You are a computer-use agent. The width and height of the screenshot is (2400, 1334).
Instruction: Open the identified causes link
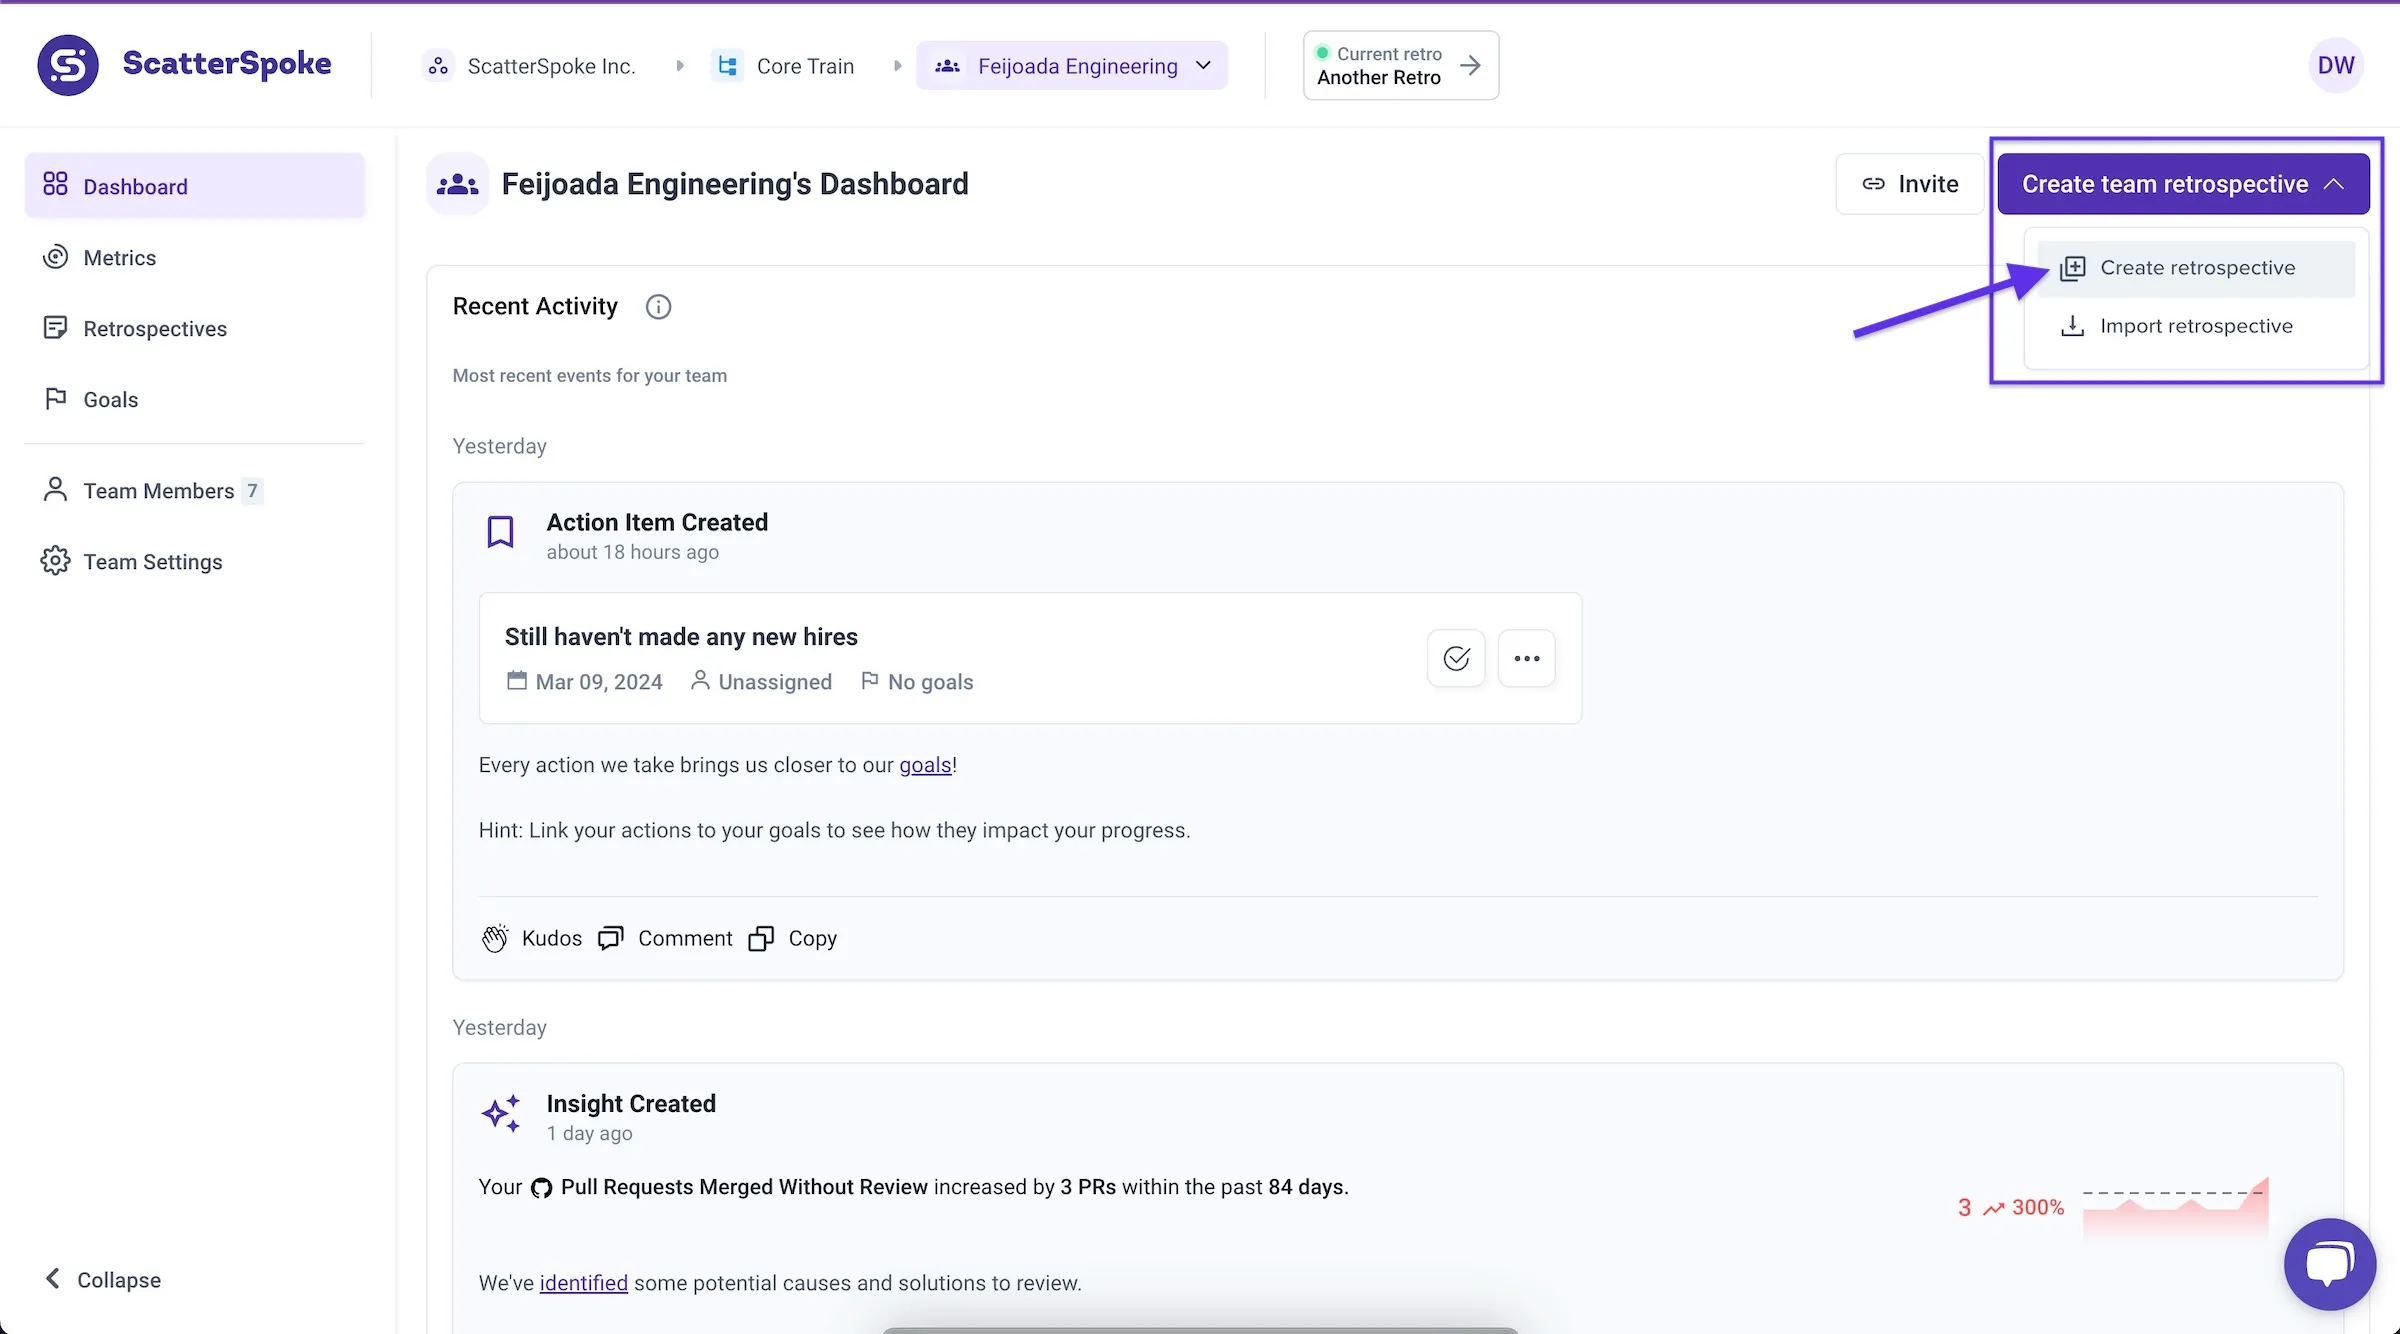point(583,1283)
